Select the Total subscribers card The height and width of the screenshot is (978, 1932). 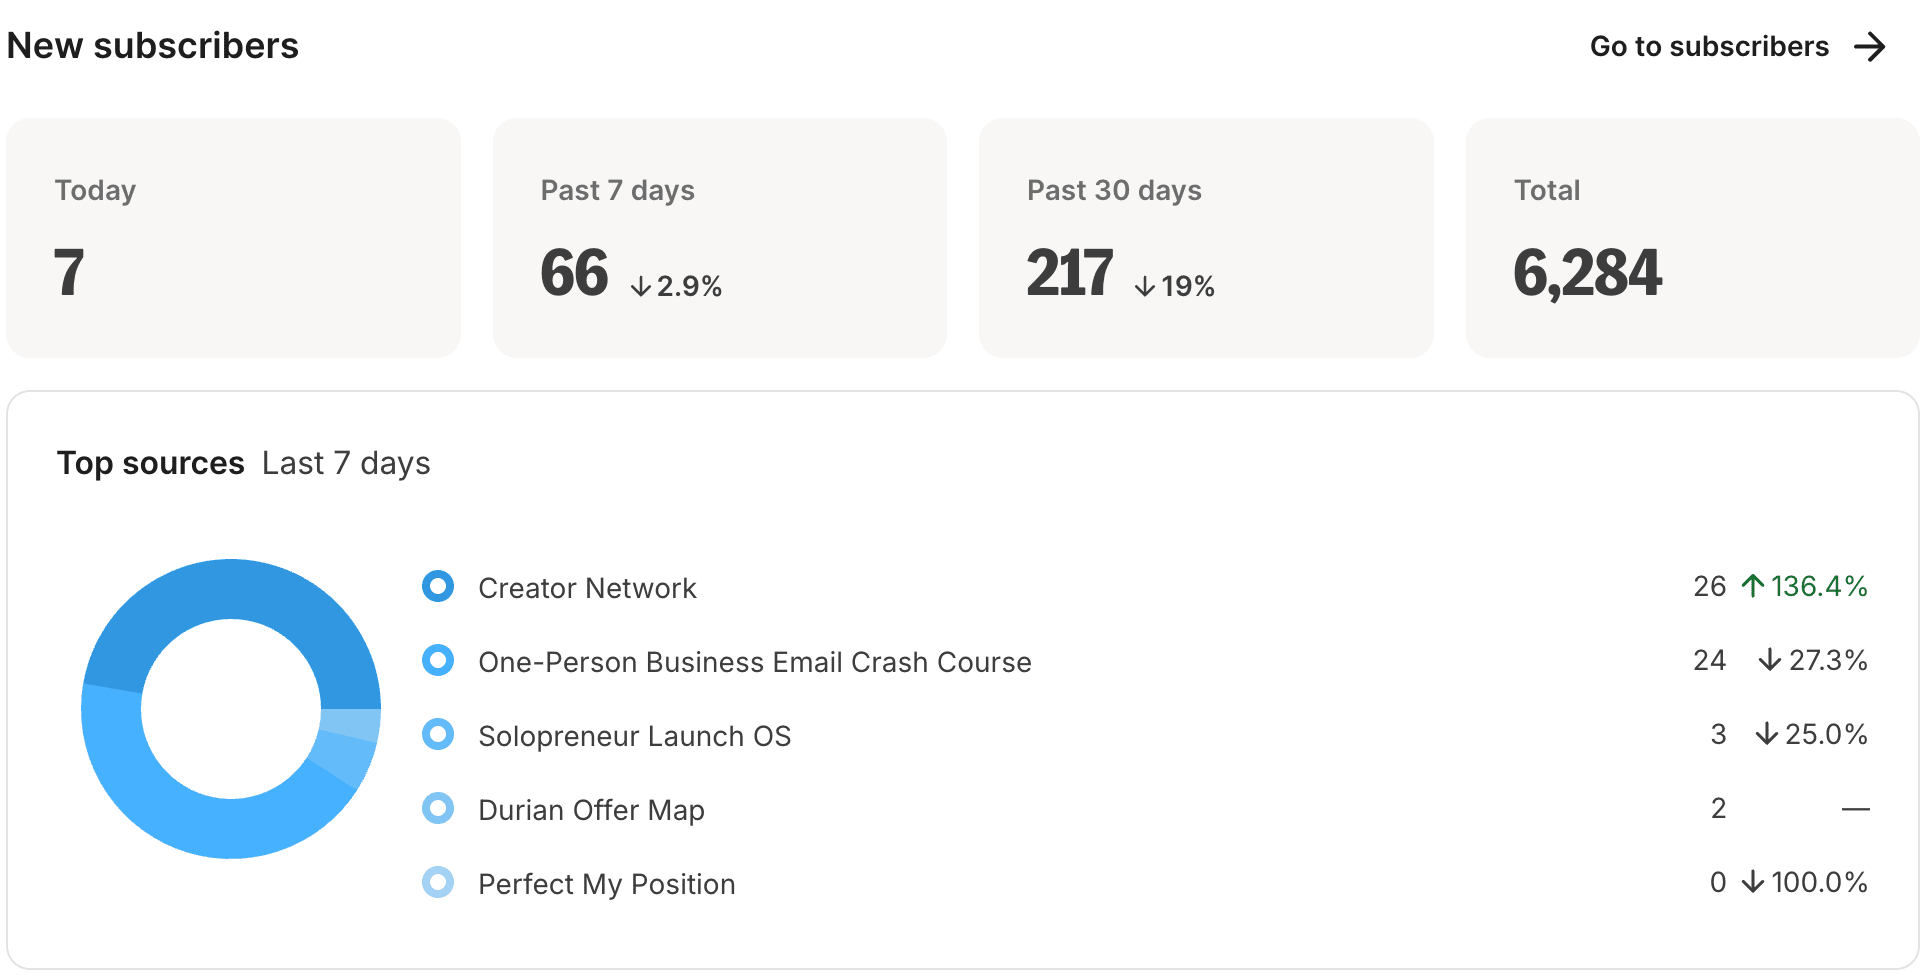tap(1691, 237)
